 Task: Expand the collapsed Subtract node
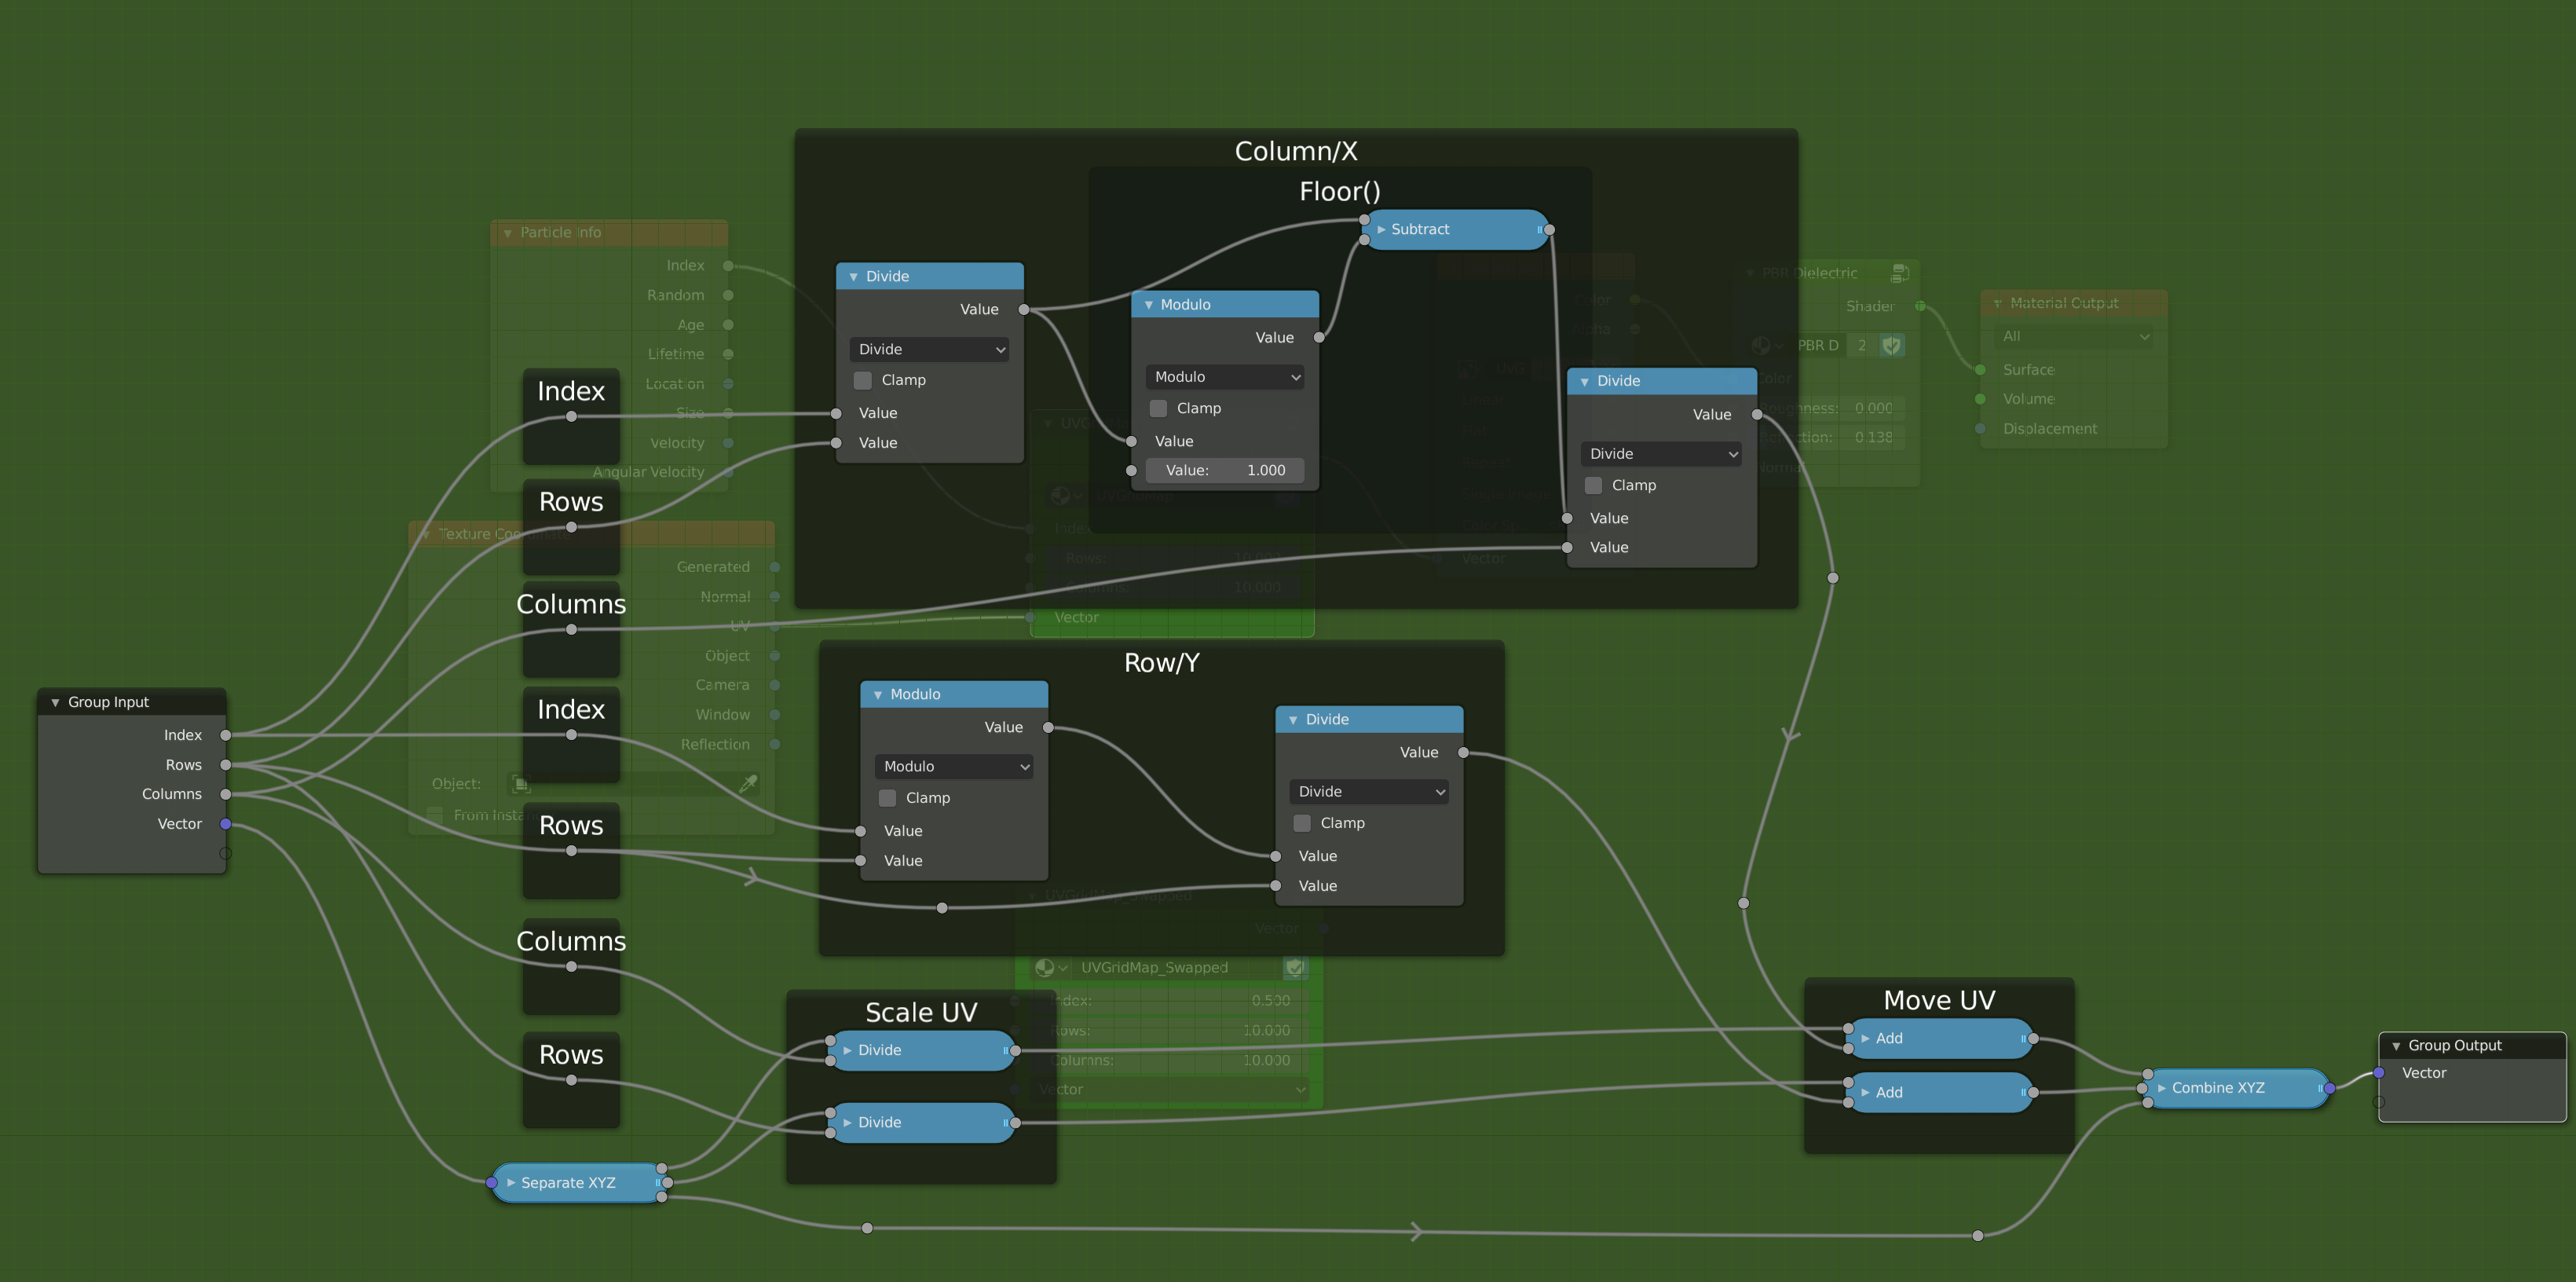pos(1381,230)
